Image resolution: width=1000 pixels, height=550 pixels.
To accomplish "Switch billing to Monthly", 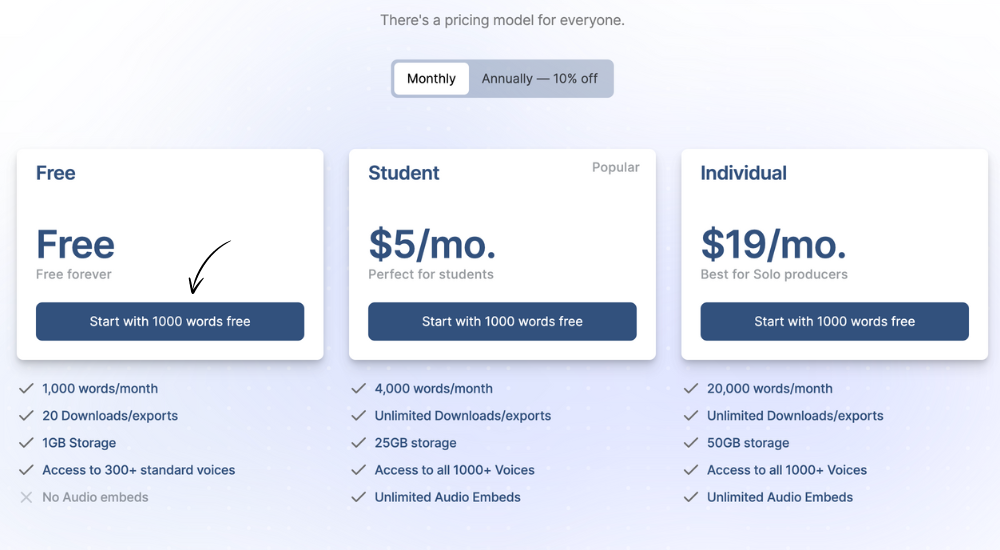I will click(431, 78).
